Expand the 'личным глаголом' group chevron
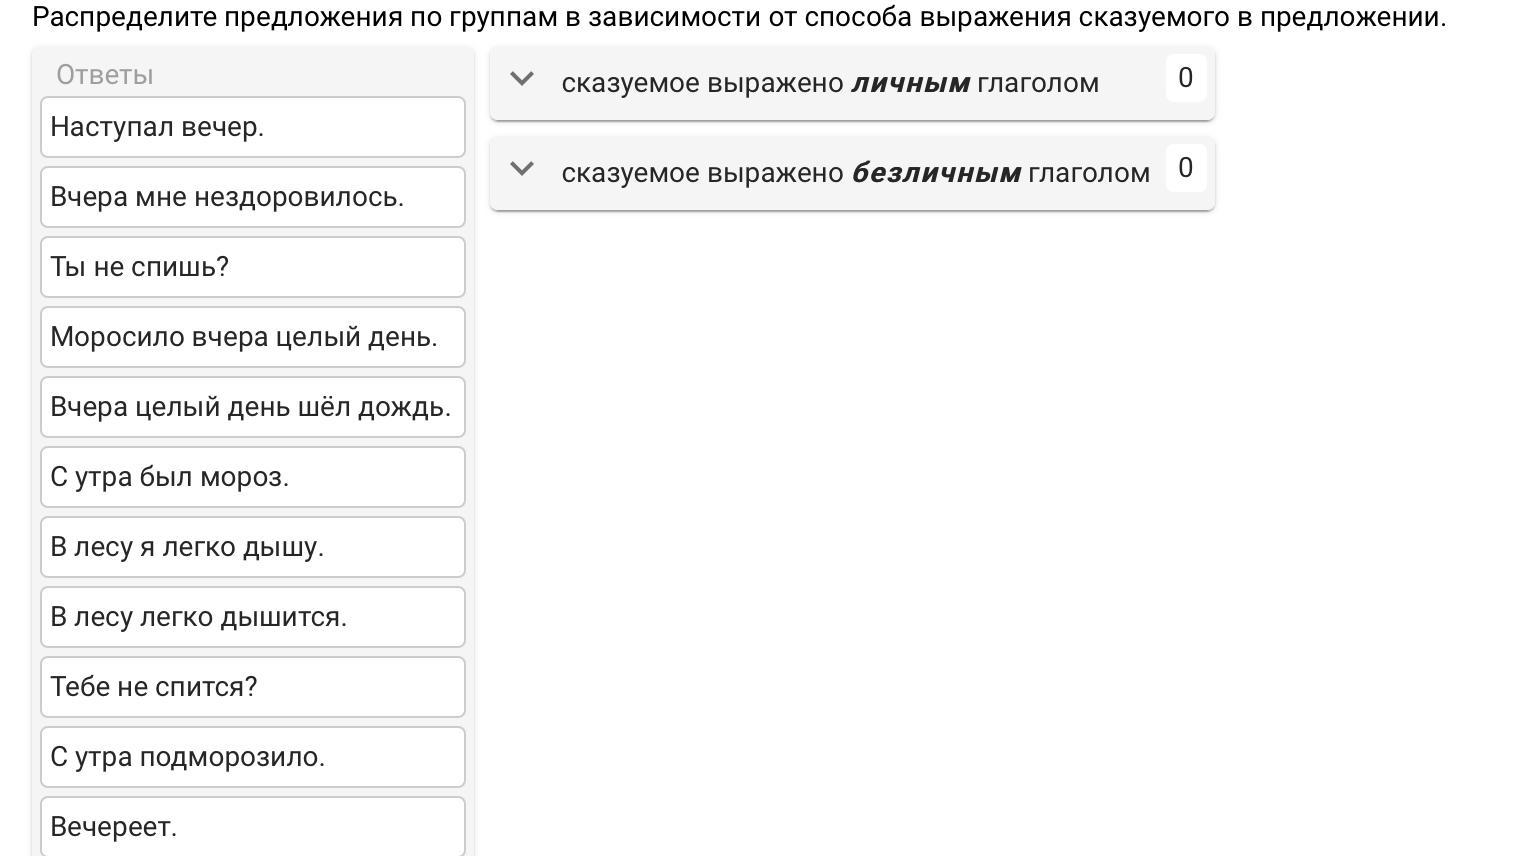The width and height of the screenshot is (1536, 856). 522,79
